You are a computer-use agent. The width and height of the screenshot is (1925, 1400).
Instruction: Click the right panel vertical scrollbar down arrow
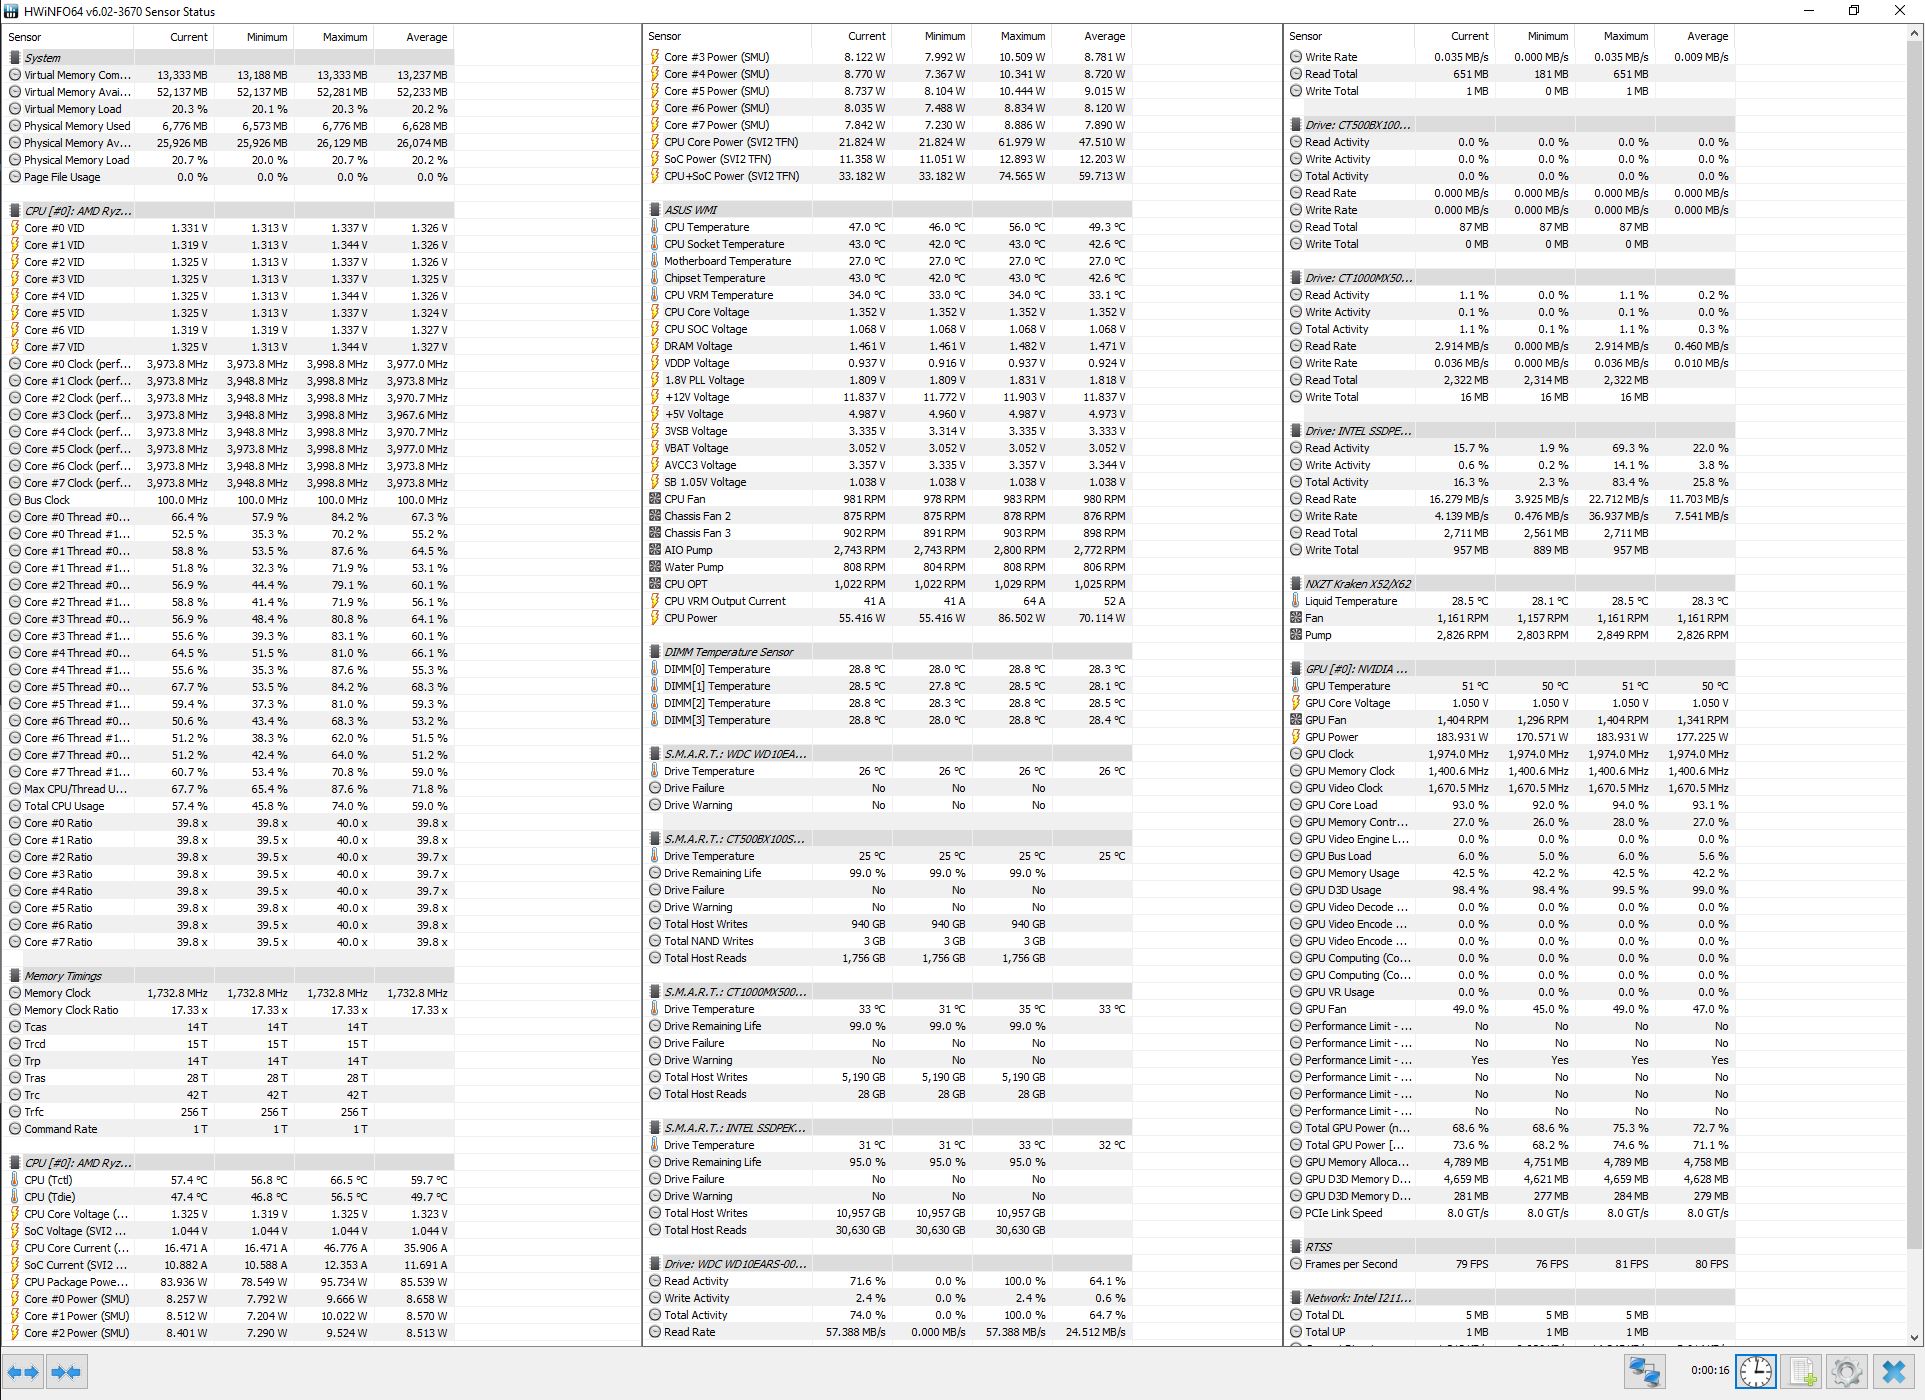[x=1915, y=1337]
